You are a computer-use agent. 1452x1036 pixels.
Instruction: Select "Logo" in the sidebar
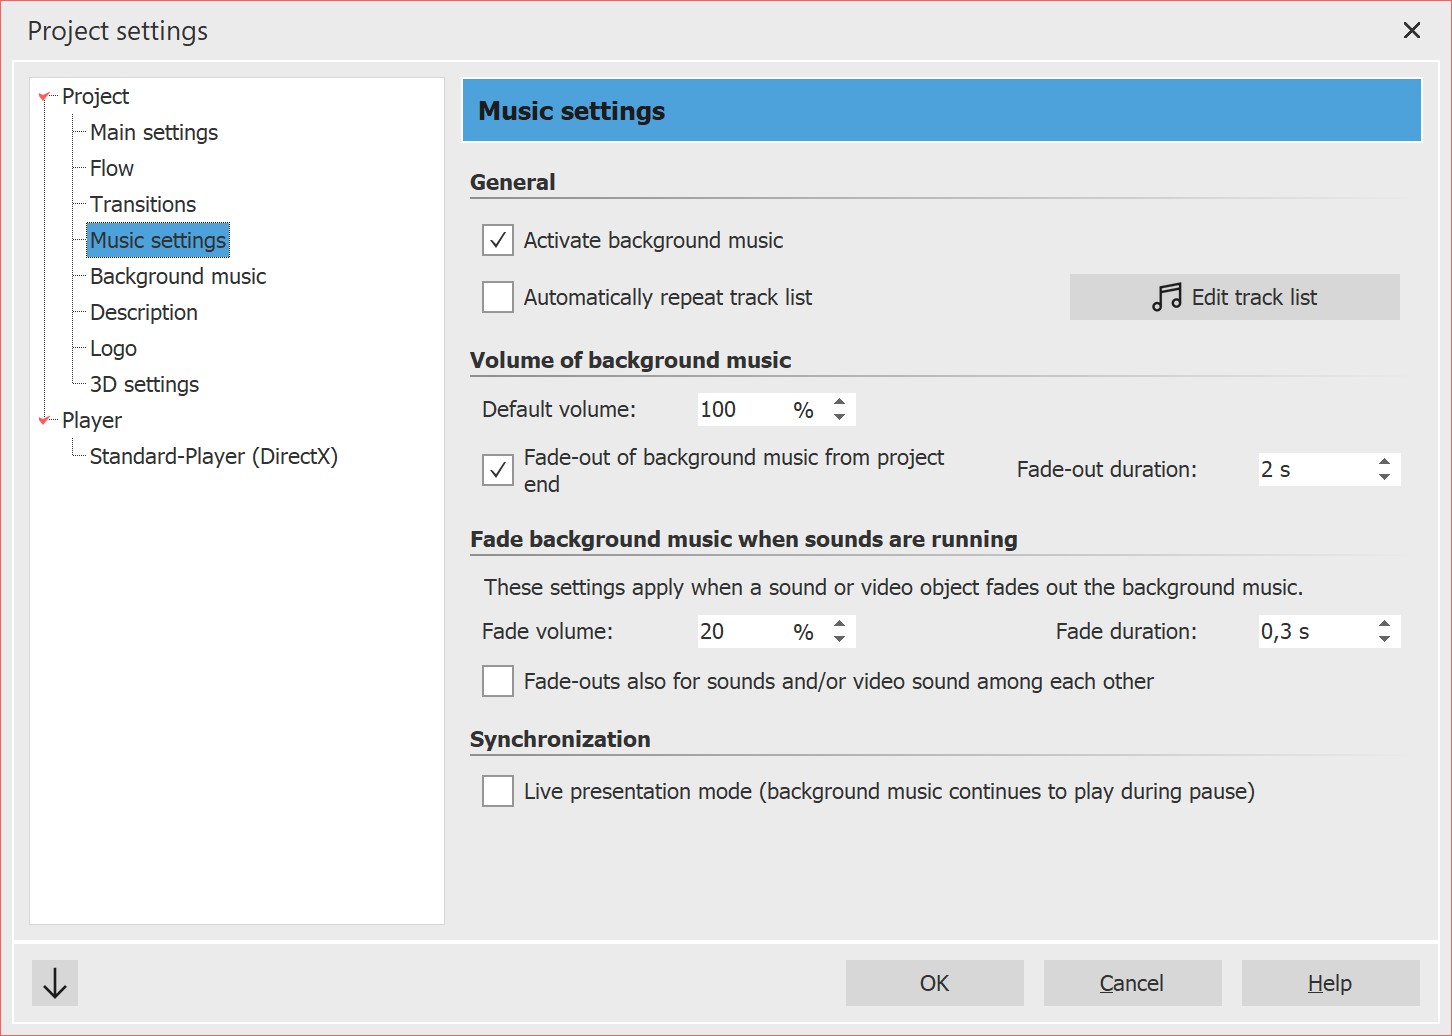[x=112, y=348]
